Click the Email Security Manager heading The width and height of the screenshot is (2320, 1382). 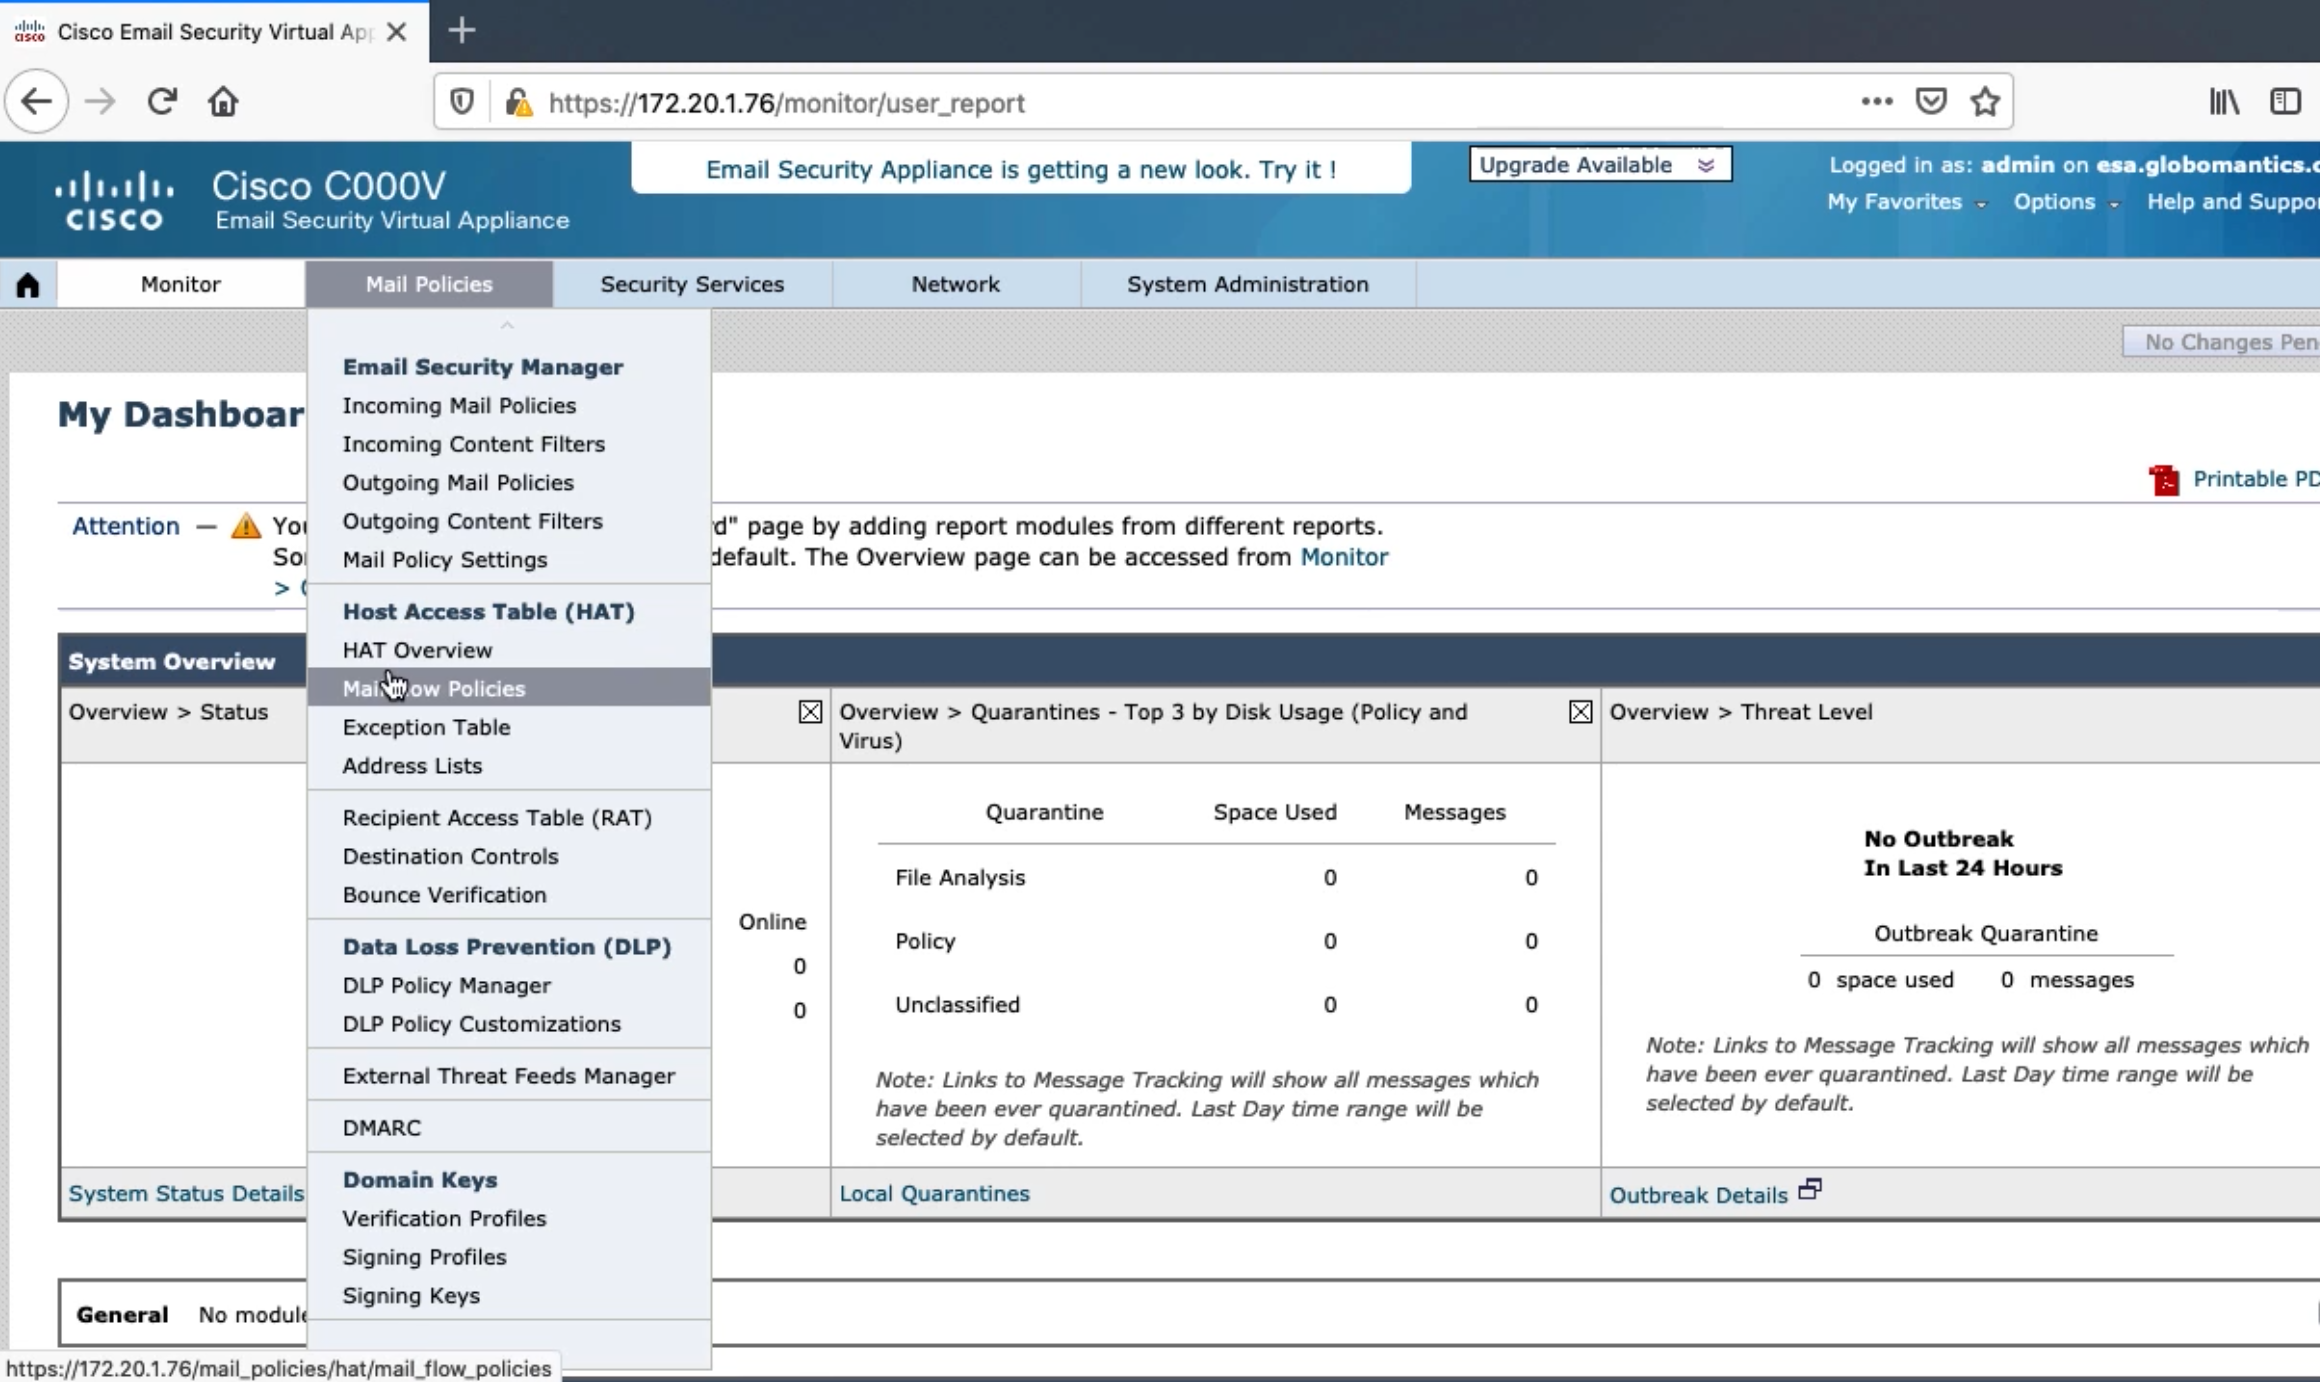click(x=483, y=367)
